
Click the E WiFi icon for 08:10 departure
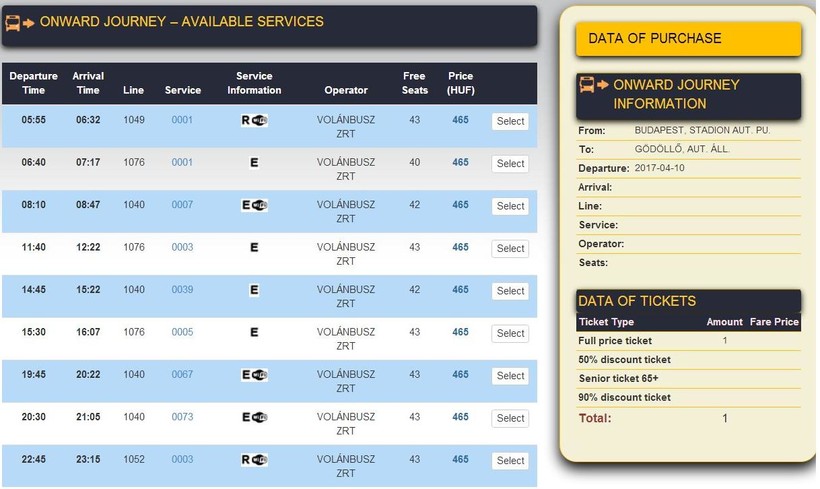point(254,206)
